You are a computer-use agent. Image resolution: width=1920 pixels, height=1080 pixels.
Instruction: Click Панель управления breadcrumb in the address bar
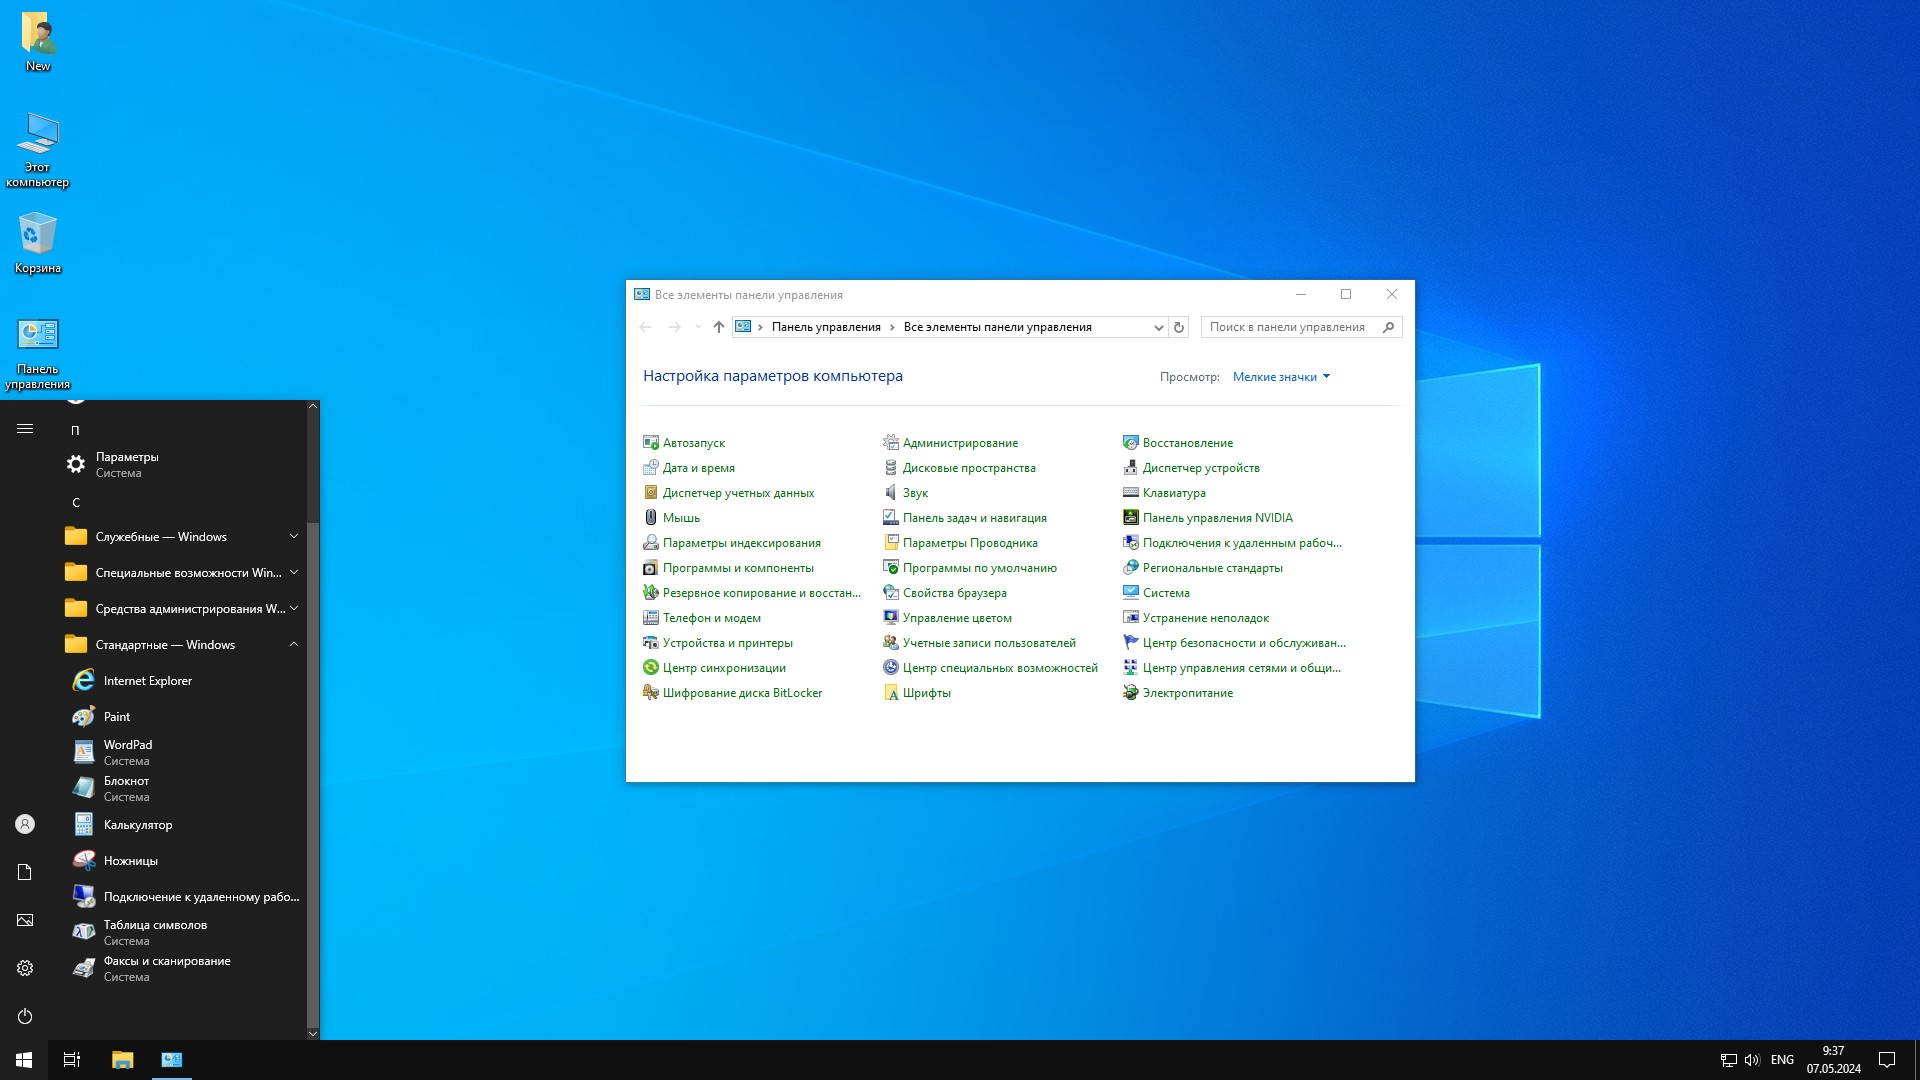click(826, 327)
